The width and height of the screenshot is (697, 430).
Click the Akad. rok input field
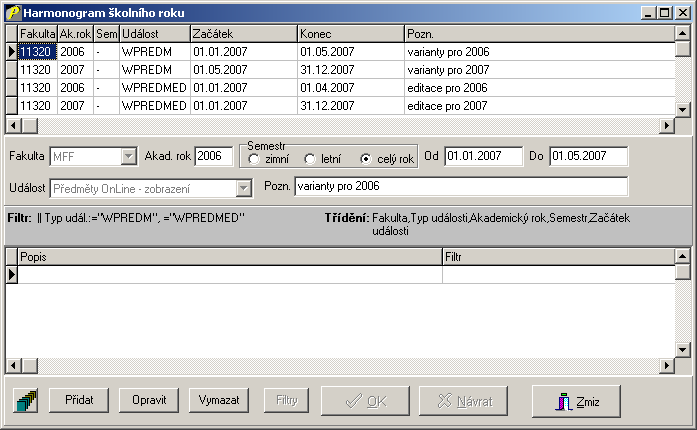coord(213,156)
